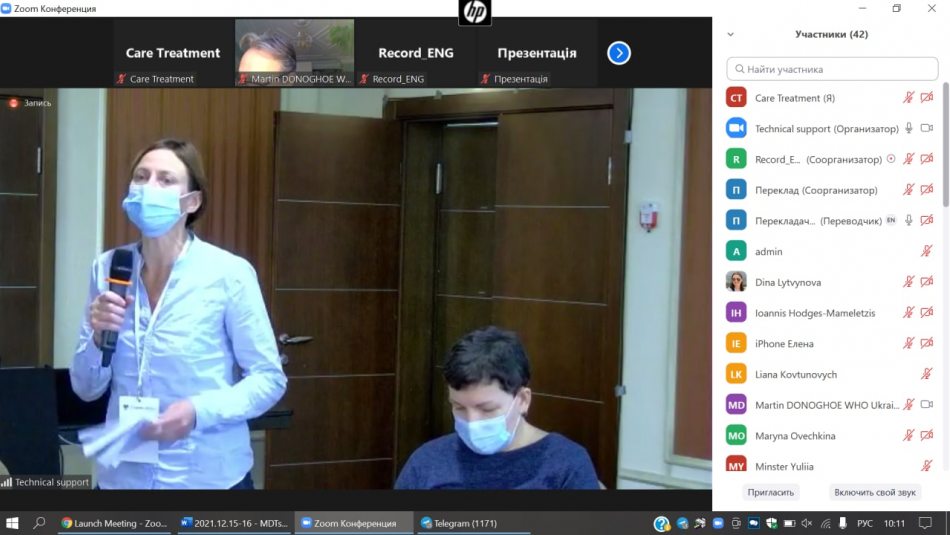Viewport: 950px width, 535px height.
Task: Click Dina Lytvynova's muted microphone icon
Action: 909,282
